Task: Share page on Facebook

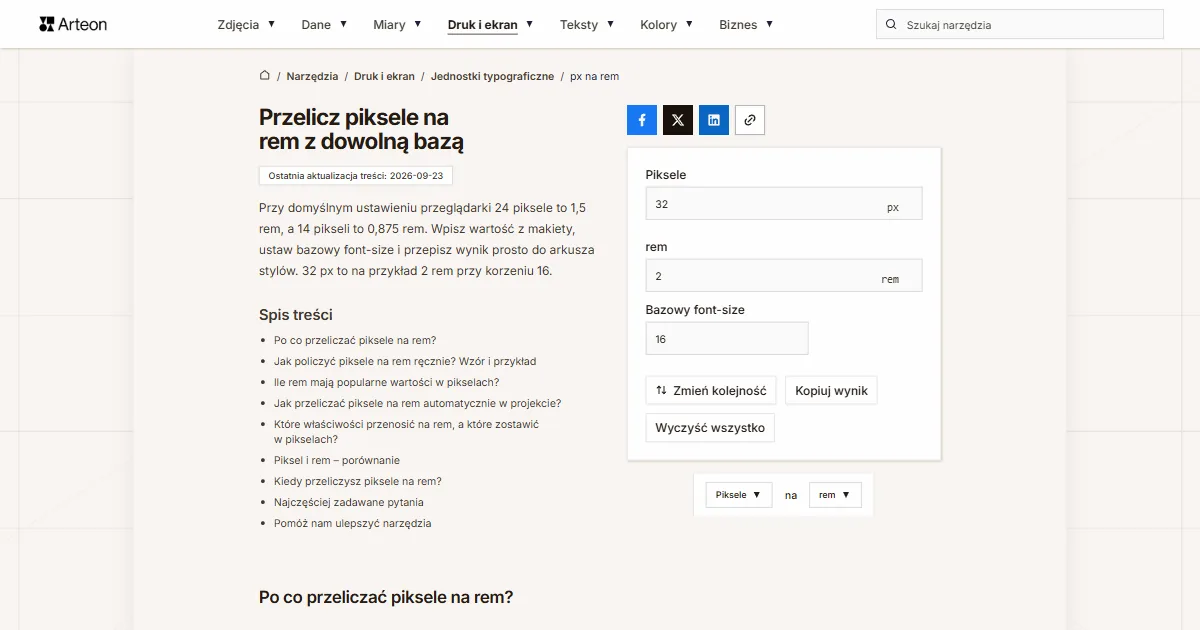Action: (642, 120)
